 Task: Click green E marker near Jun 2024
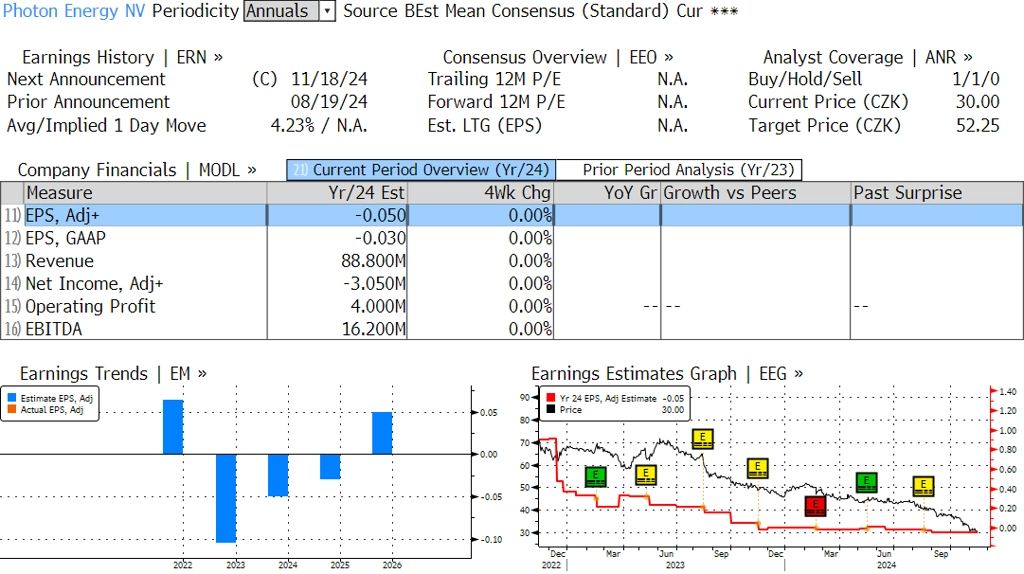(x=866, y=482)
